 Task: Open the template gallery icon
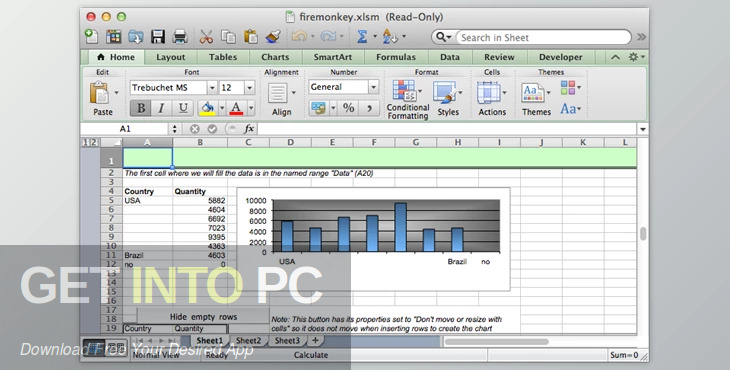click(x=113, y=37)
